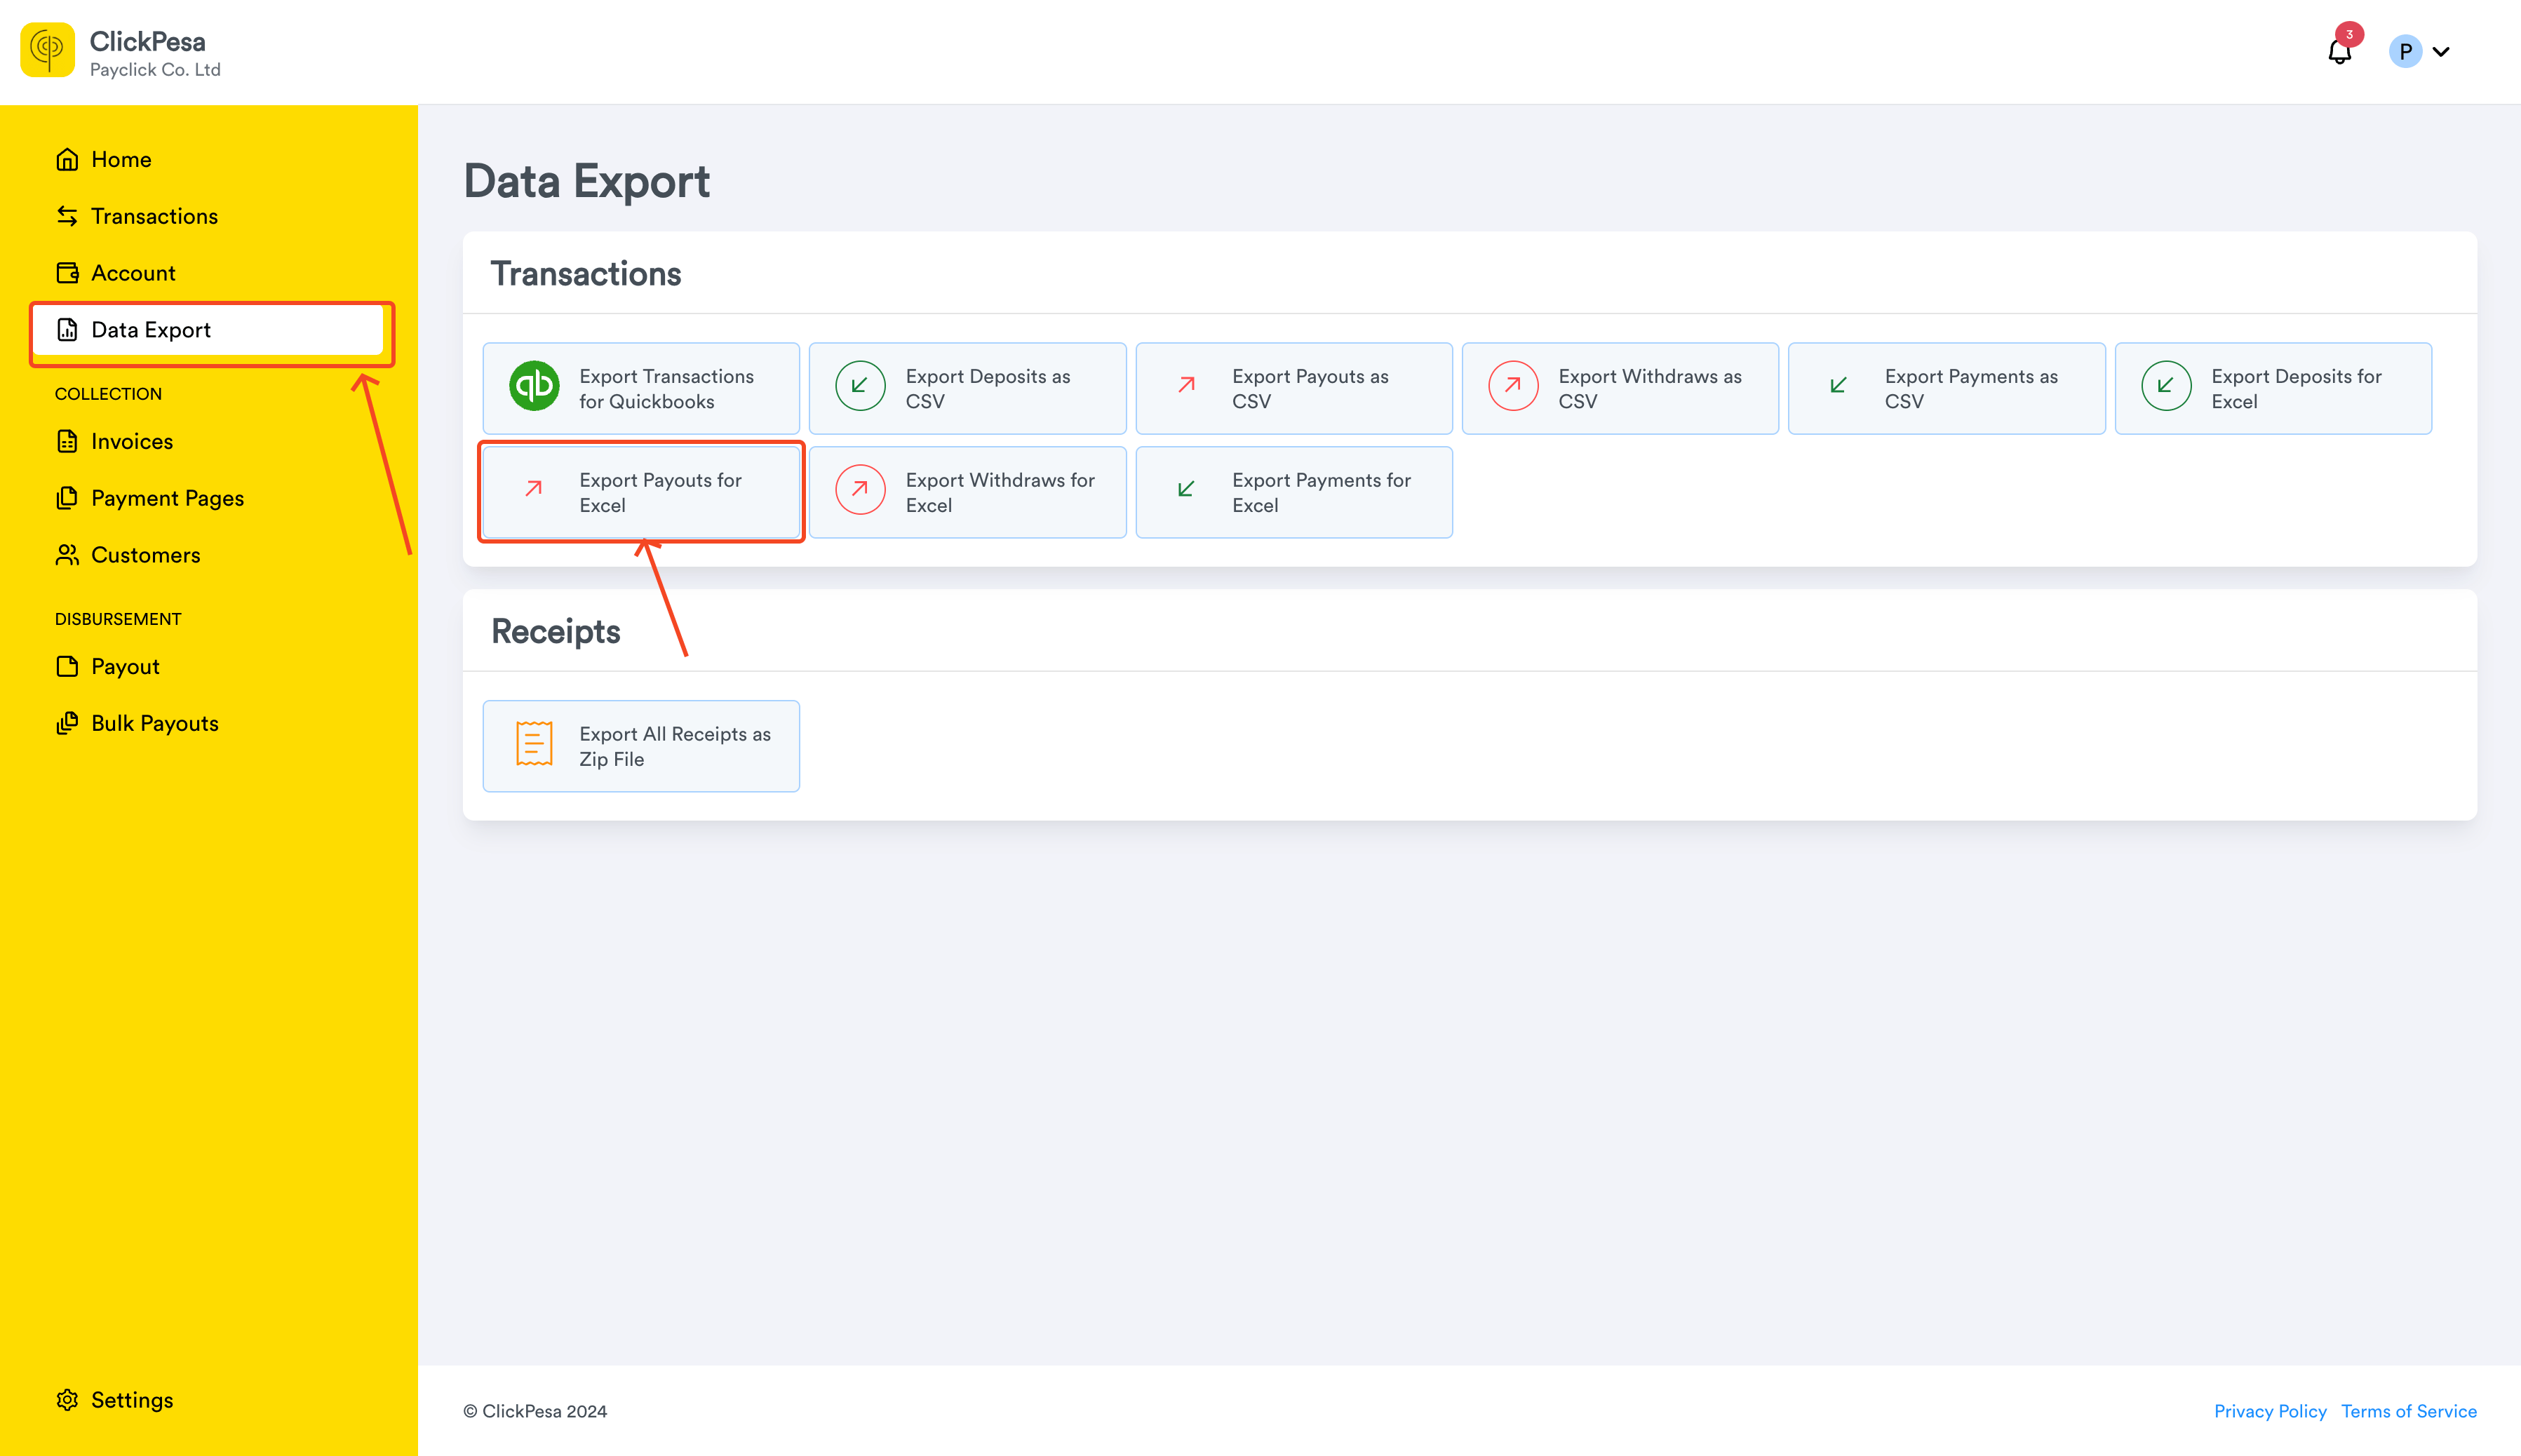
Task: Export Deposits as CSV
Action: pyautogui.click(x=967, y=389)
